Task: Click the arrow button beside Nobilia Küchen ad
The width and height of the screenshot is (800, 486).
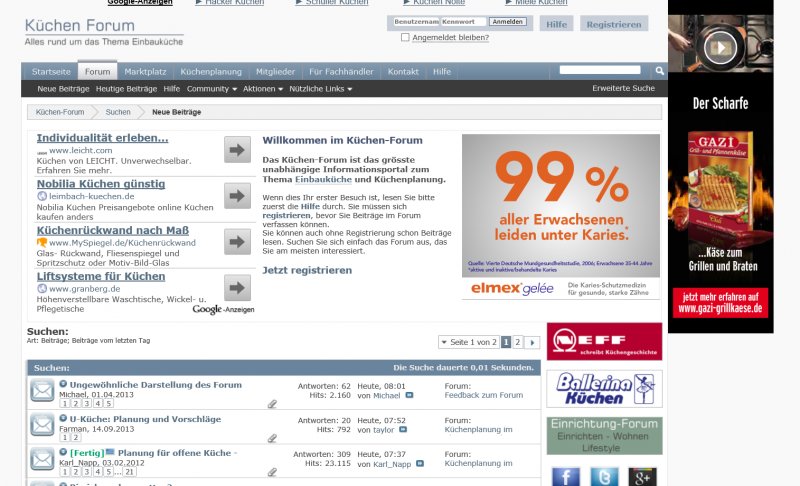Action: click(x=237, y=196)
